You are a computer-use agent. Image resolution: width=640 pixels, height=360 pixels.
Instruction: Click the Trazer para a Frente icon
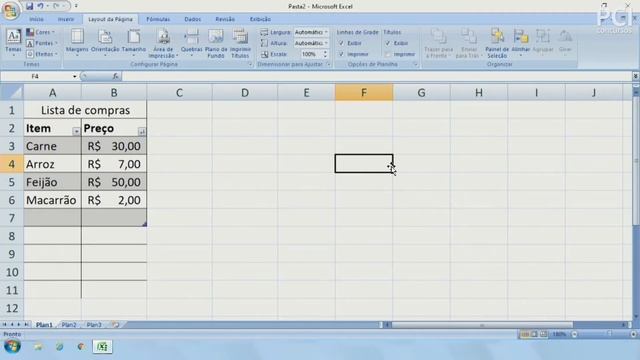coord(438,37)
